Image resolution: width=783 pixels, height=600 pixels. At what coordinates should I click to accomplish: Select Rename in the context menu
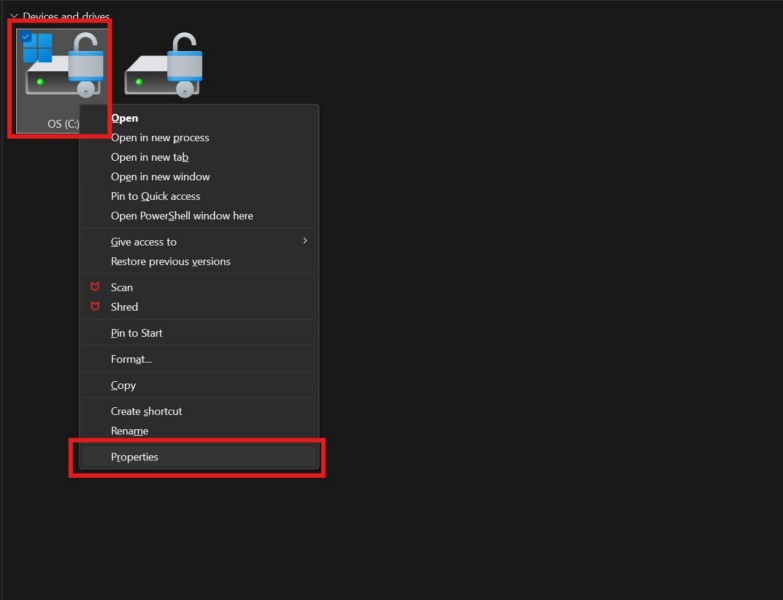click(199, 431)
